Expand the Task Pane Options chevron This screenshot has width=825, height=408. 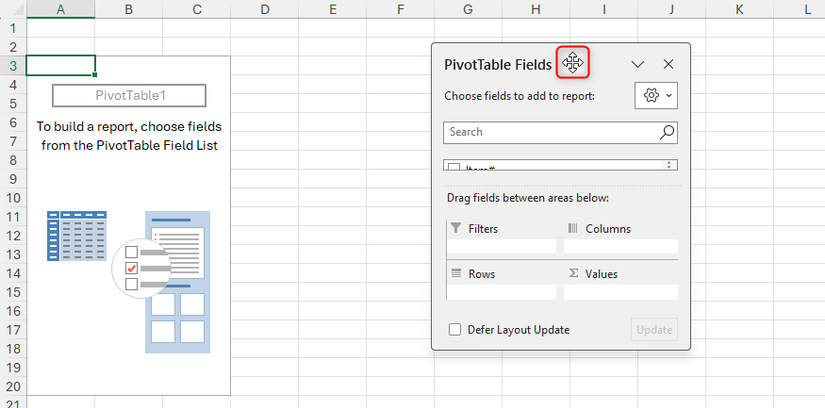tap(638, 64)
